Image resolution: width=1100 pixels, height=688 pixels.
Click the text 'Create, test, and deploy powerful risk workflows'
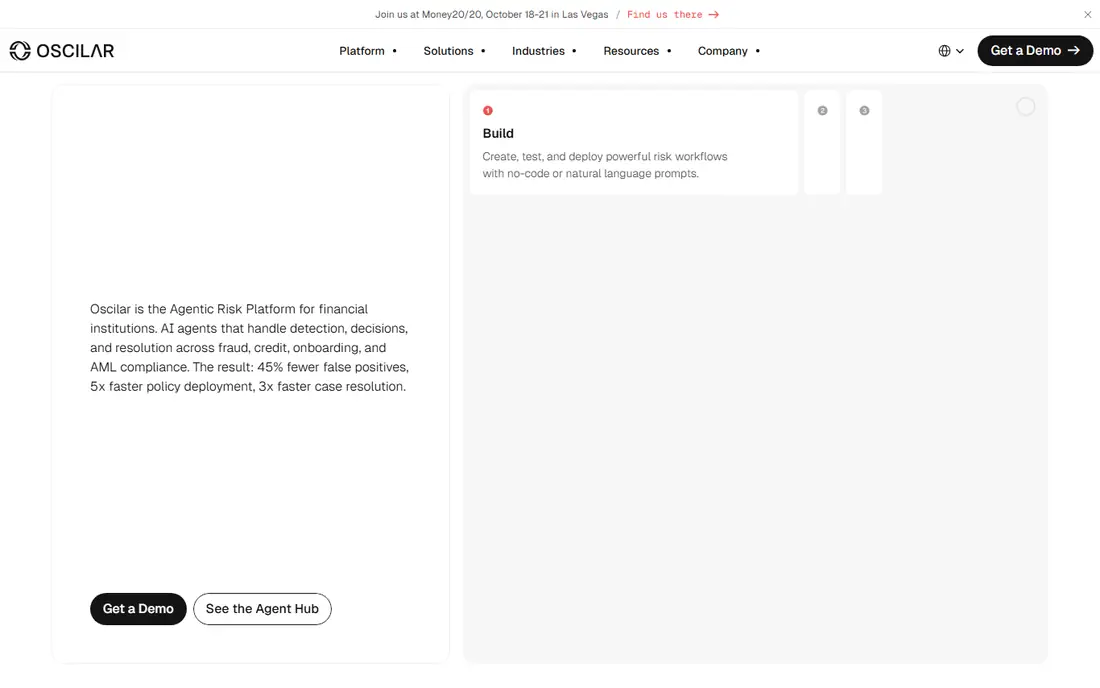point(605,156)
